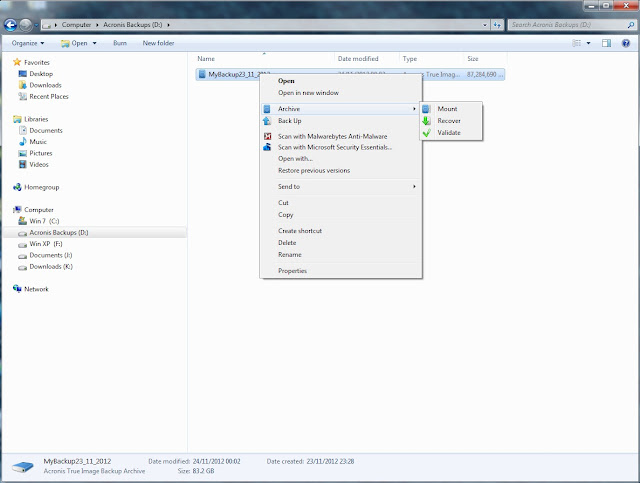Image resolution: width=640 pixels, height=483 pixels.
Task: Click the Archive icon in context menu
Action: click(x=267, y=109)
